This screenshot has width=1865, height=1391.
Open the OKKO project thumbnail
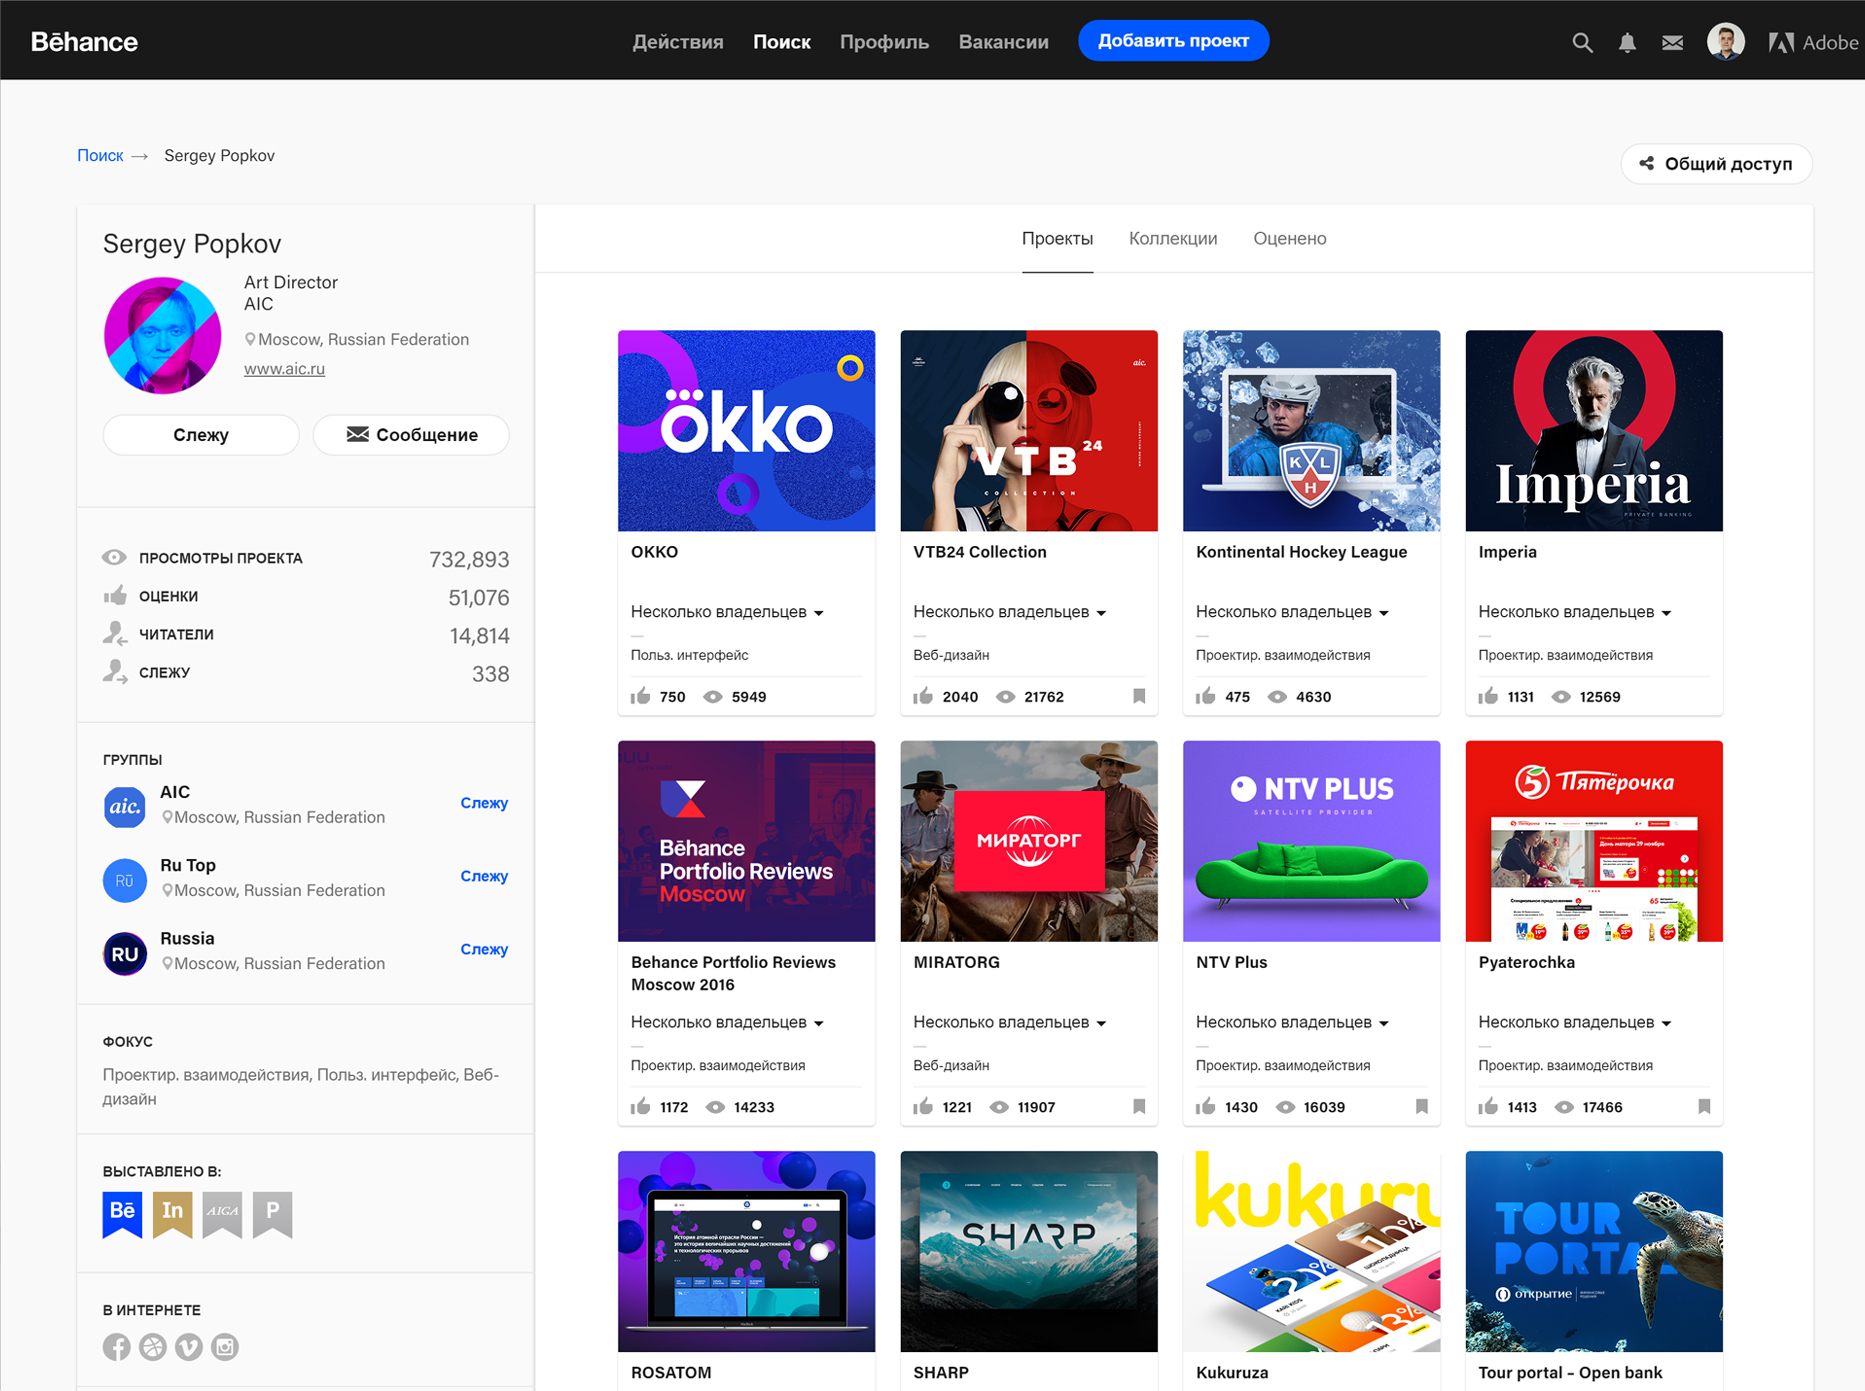point(746,431)
